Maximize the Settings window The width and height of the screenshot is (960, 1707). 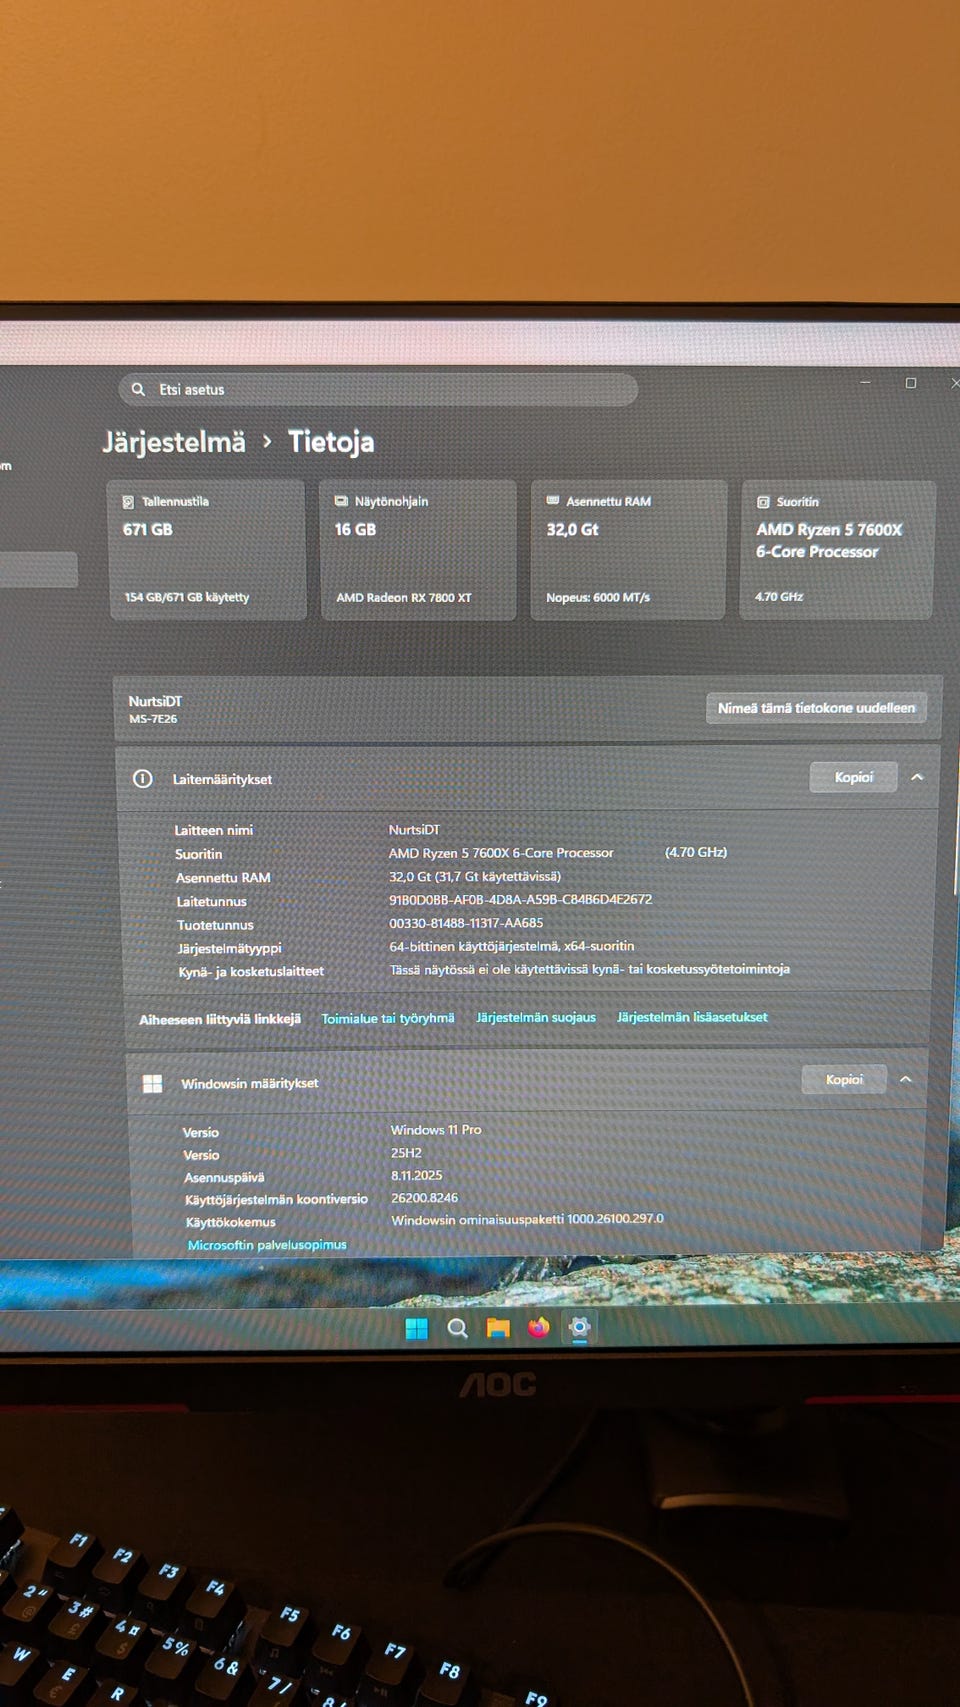[911, 383]
